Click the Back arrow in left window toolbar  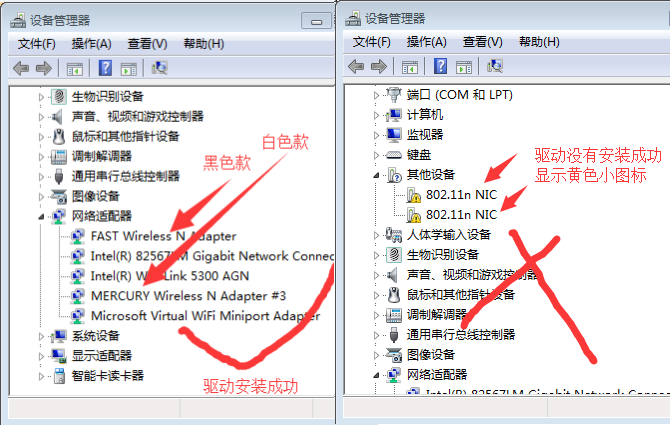21,68
